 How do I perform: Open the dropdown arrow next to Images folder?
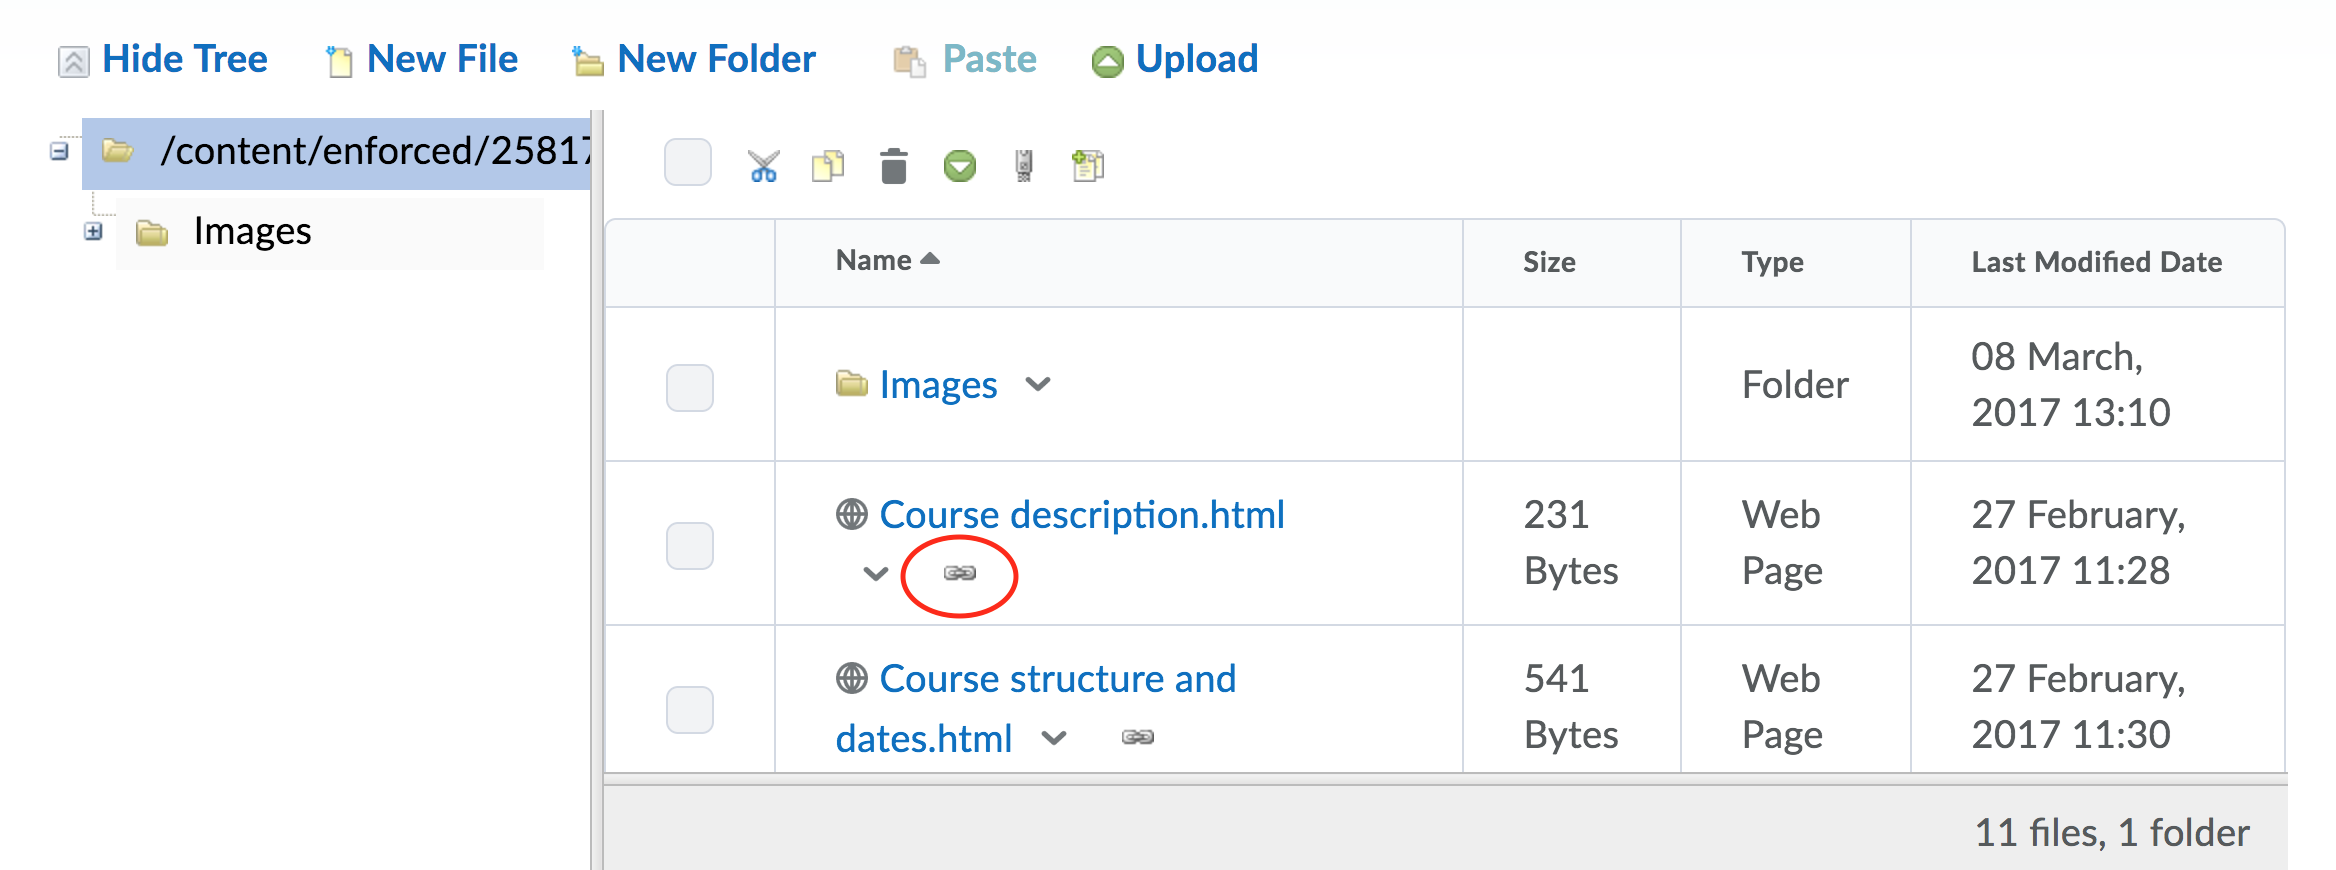(x=1038, y=385)
